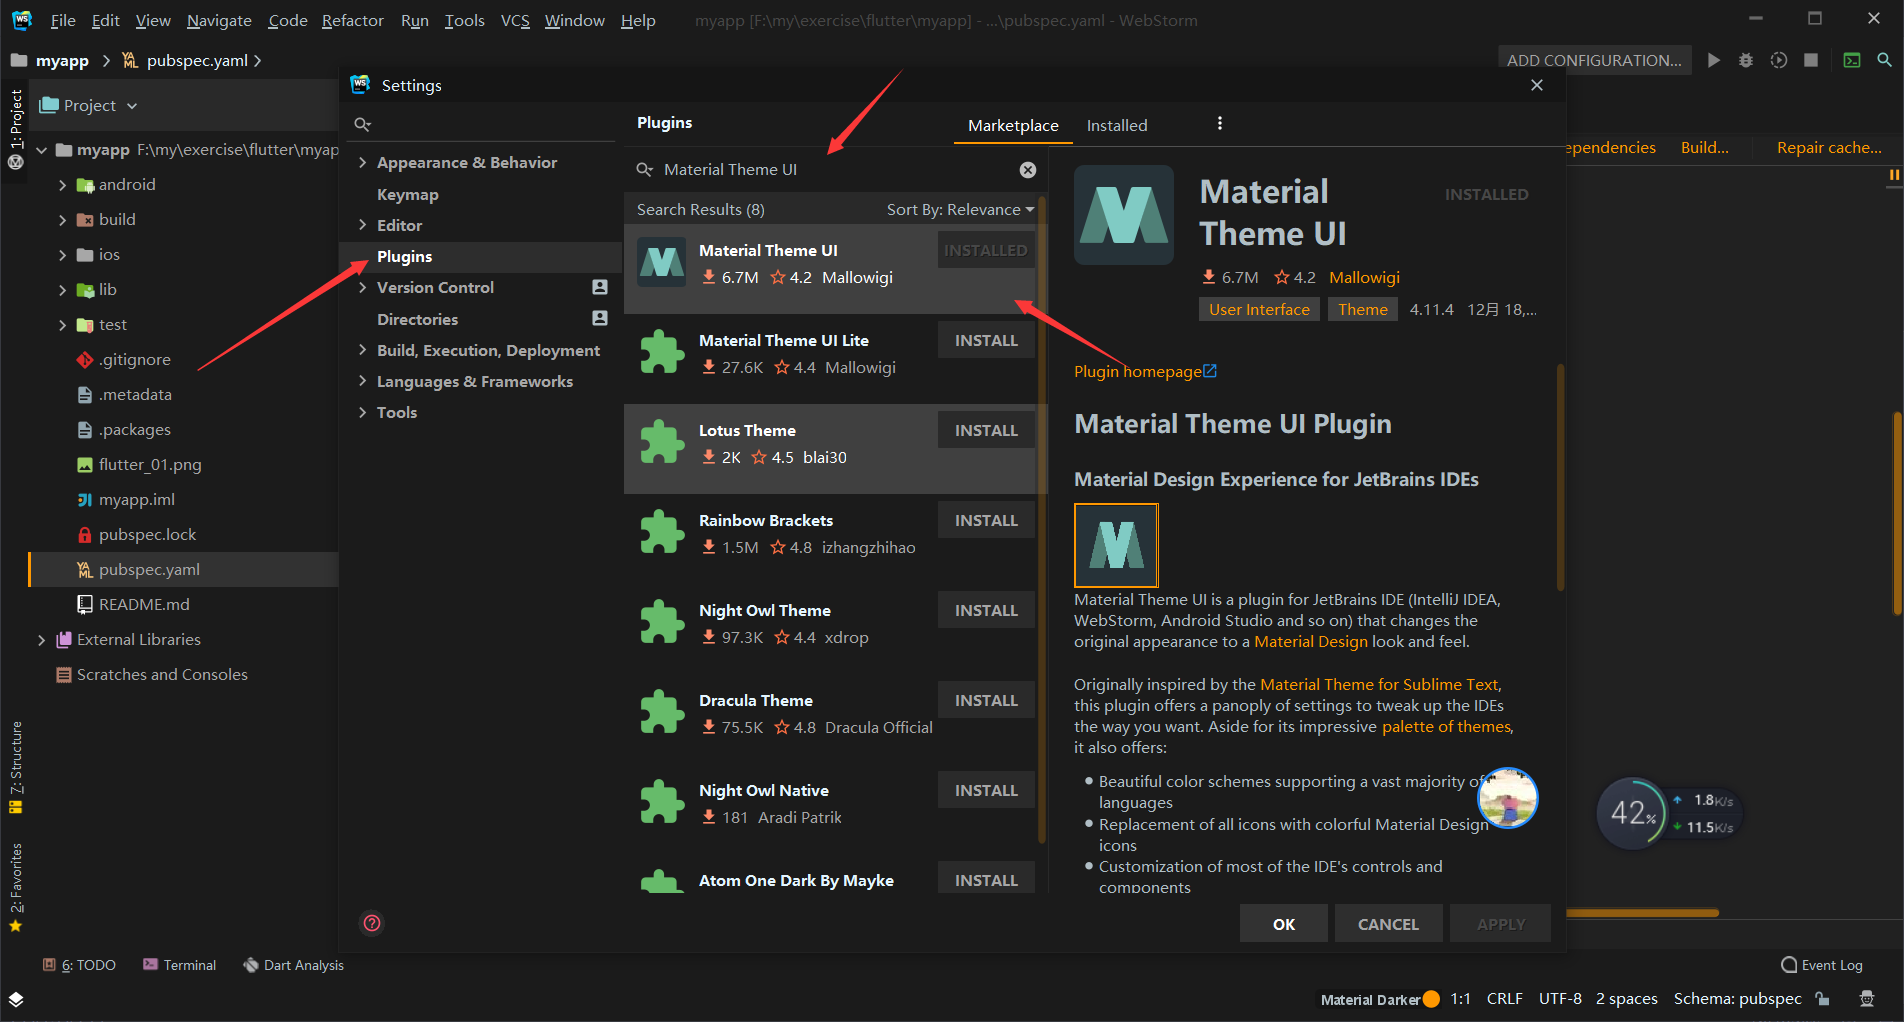Open the Sort By Relevance dropdown
This screenshot has height=1022, width=1904.
pyautogui.click(x=958, y=209)
